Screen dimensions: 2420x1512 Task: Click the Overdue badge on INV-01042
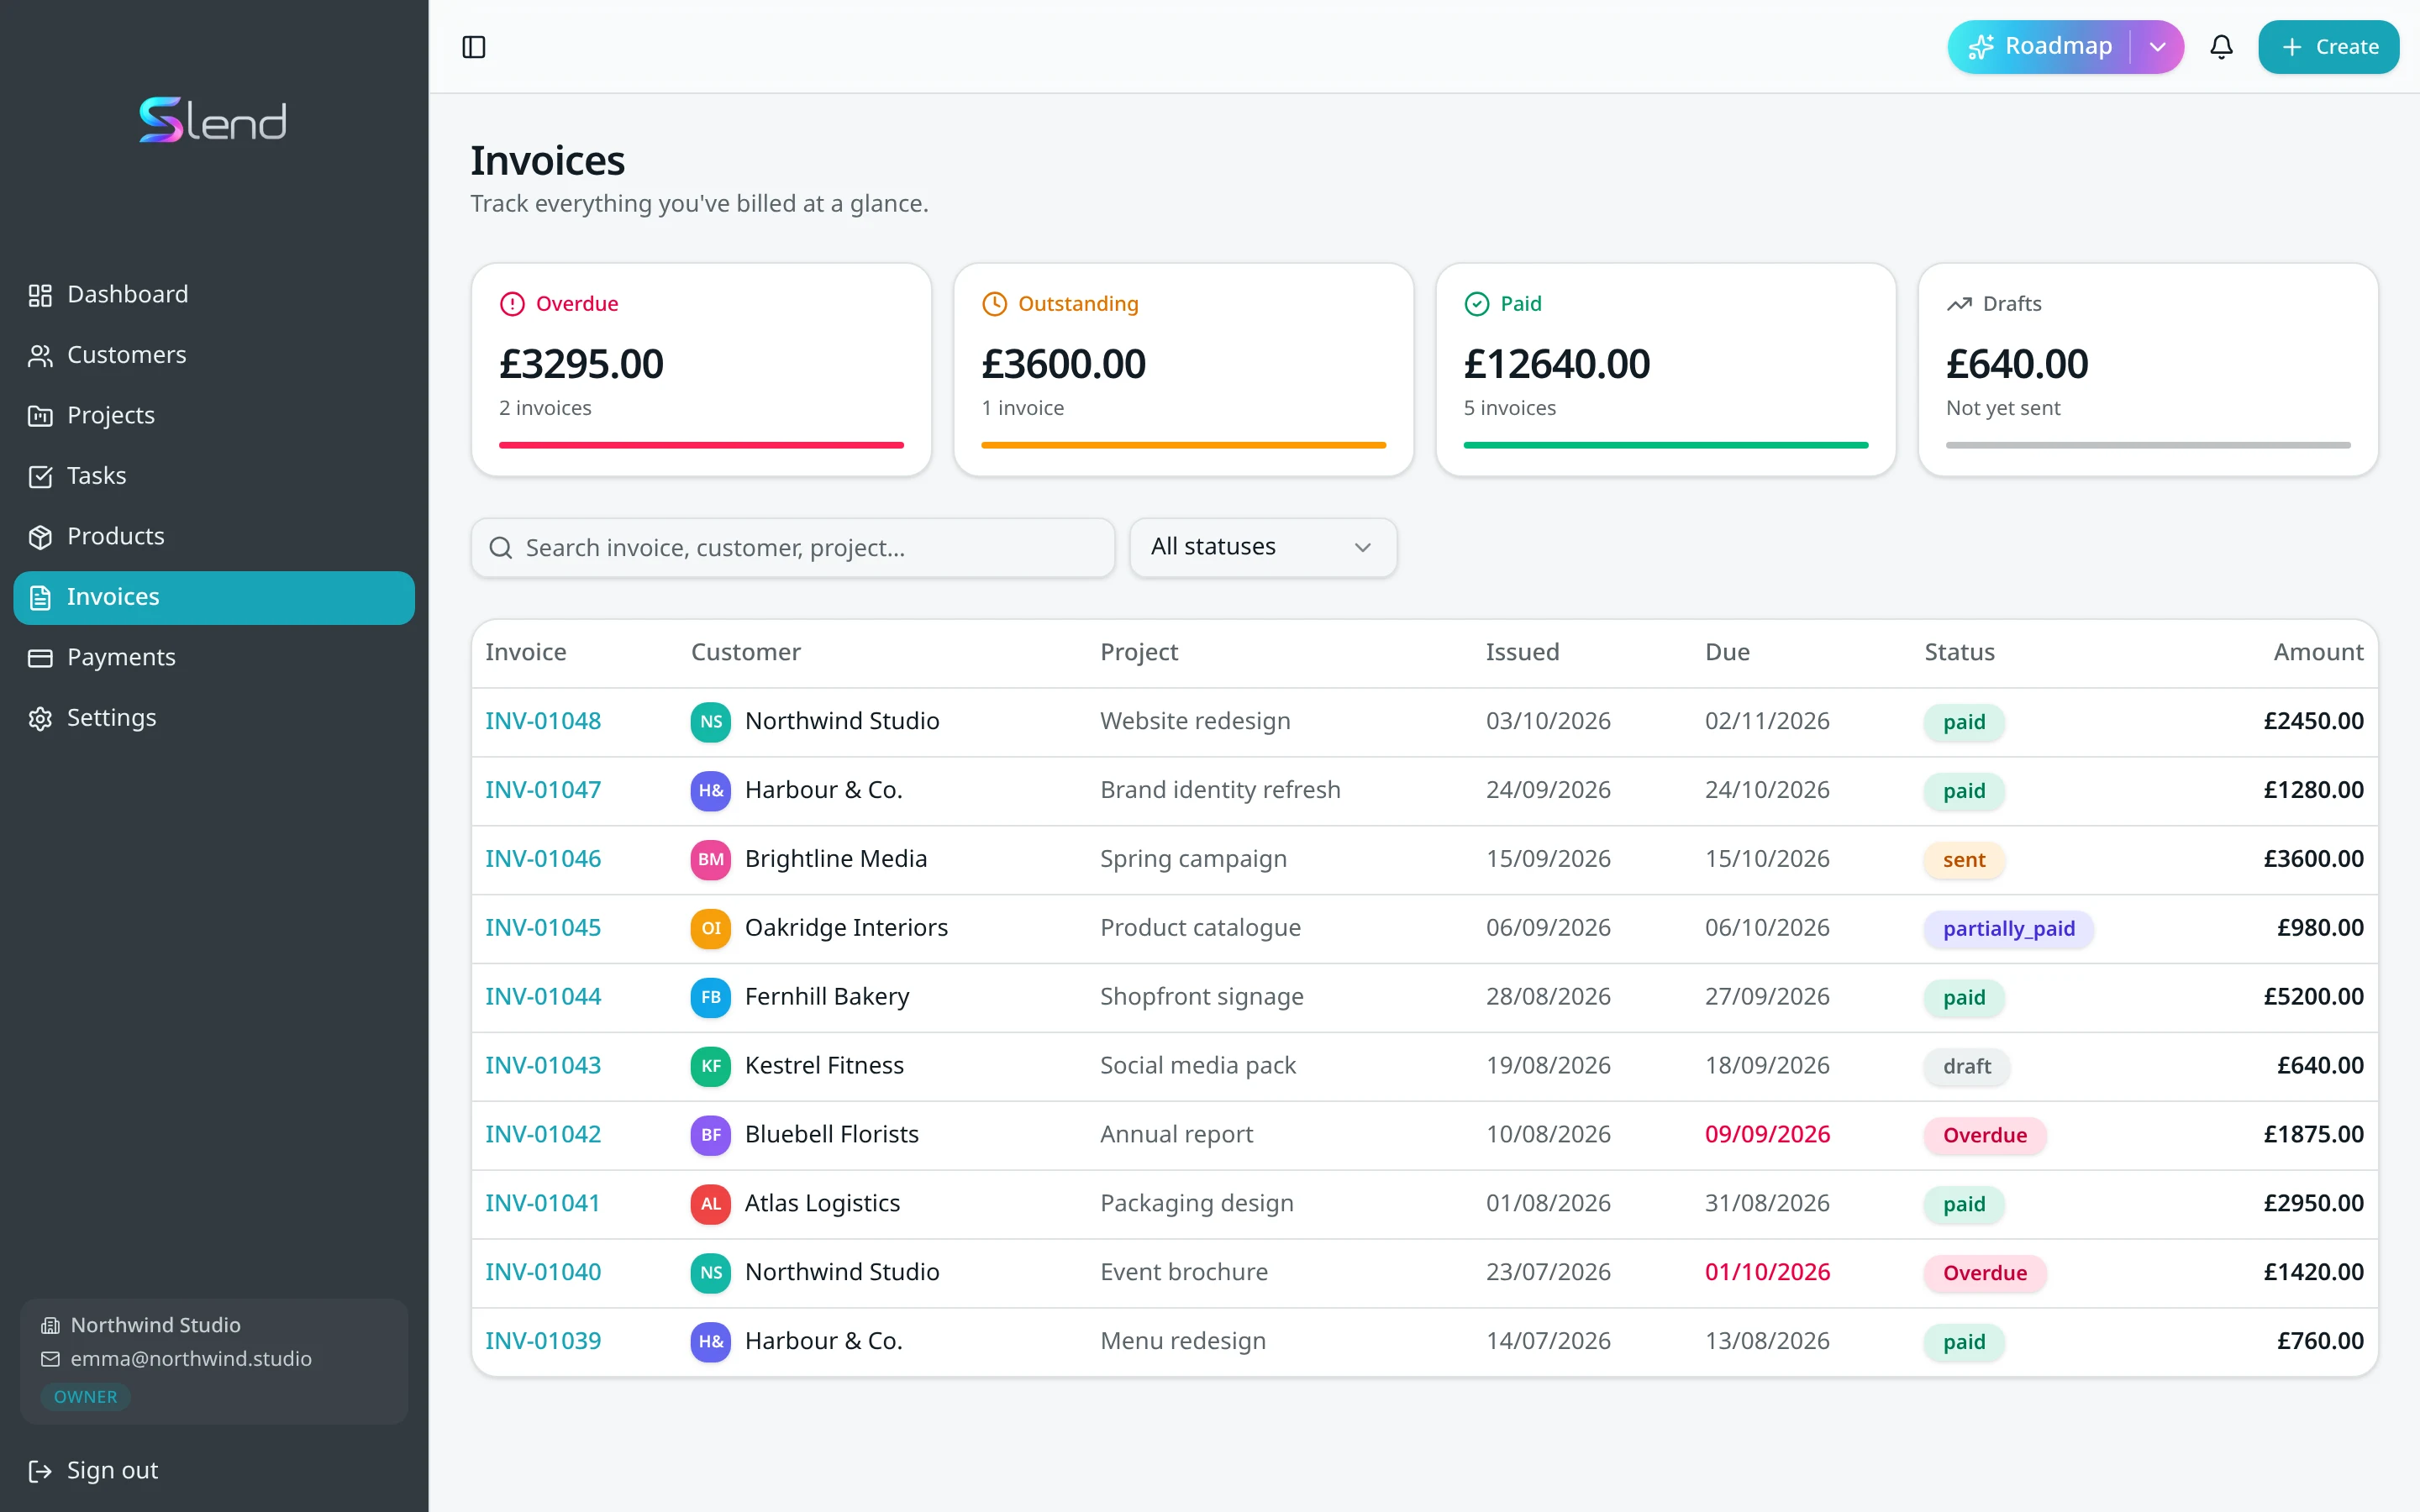click(x=1985, y=1136)
